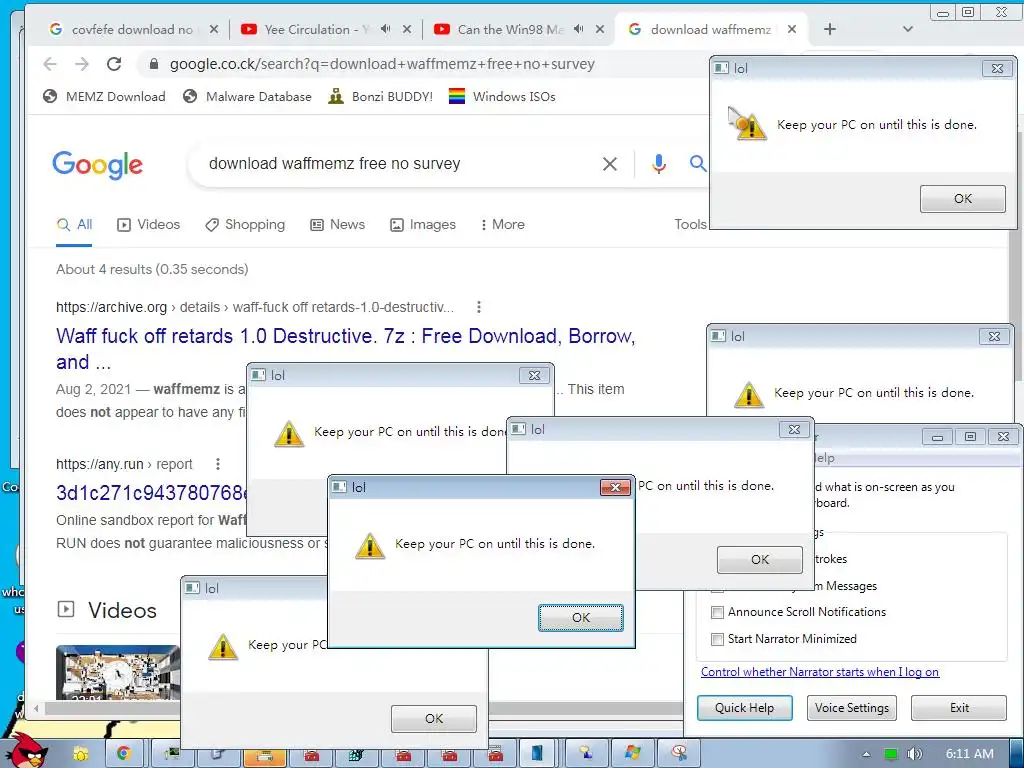Open the Waff 1.0 Destructive archive.org result
This screenshot has height=768, width=1024.
pos(345,349)
